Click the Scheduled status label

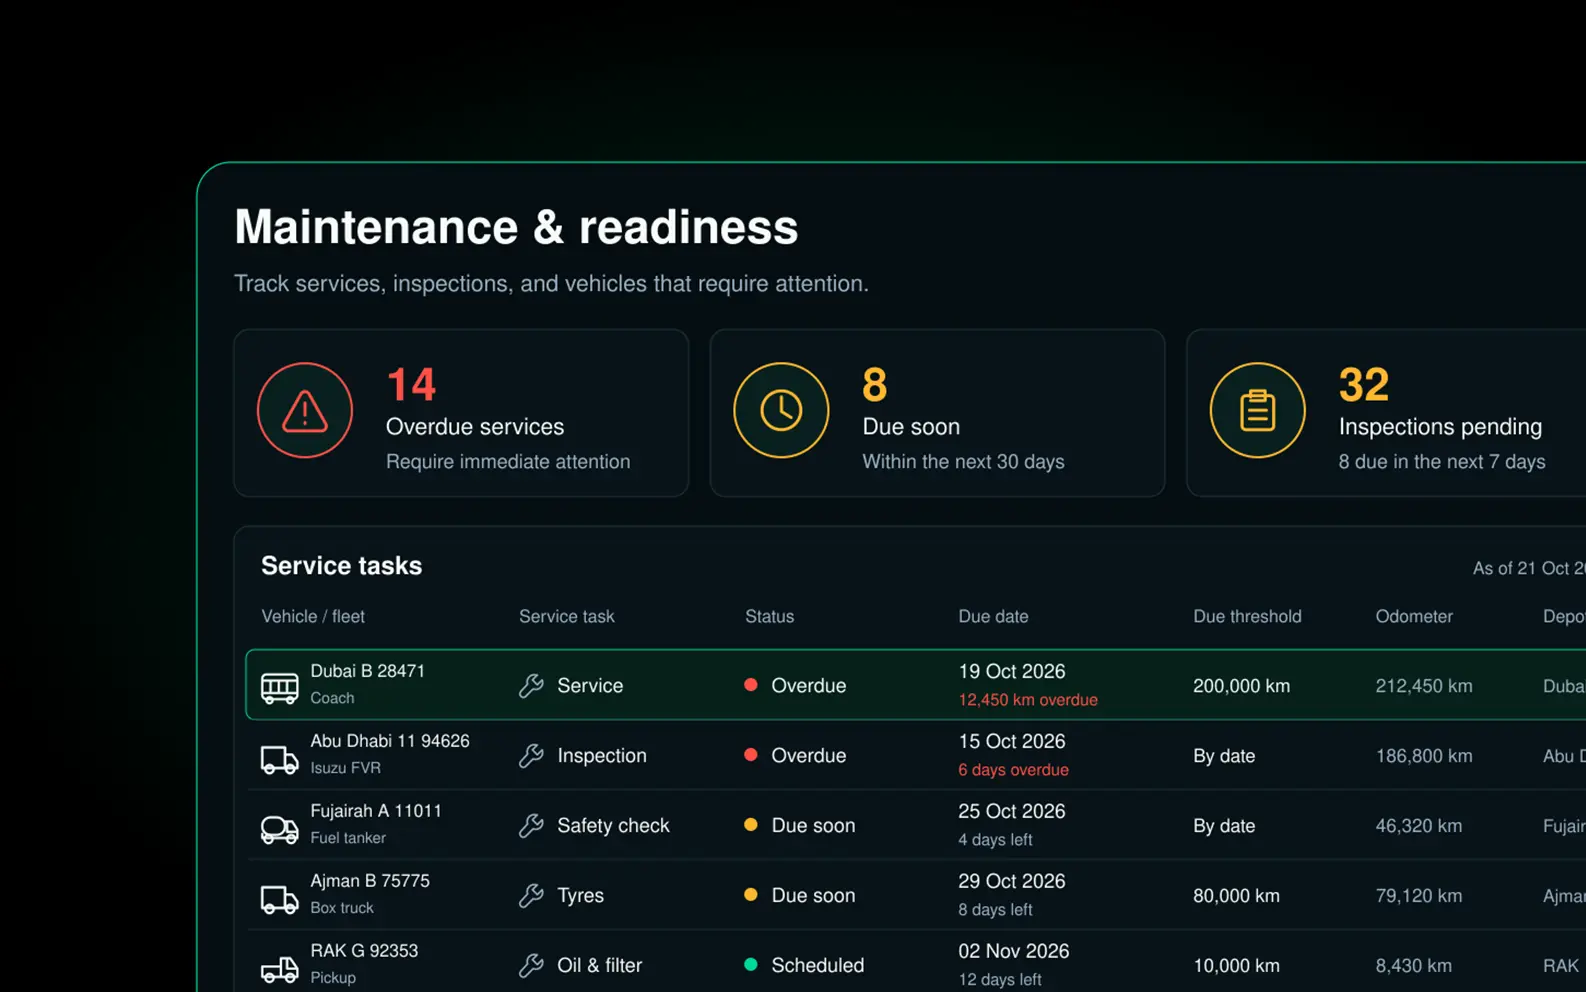tap(818, 965)
